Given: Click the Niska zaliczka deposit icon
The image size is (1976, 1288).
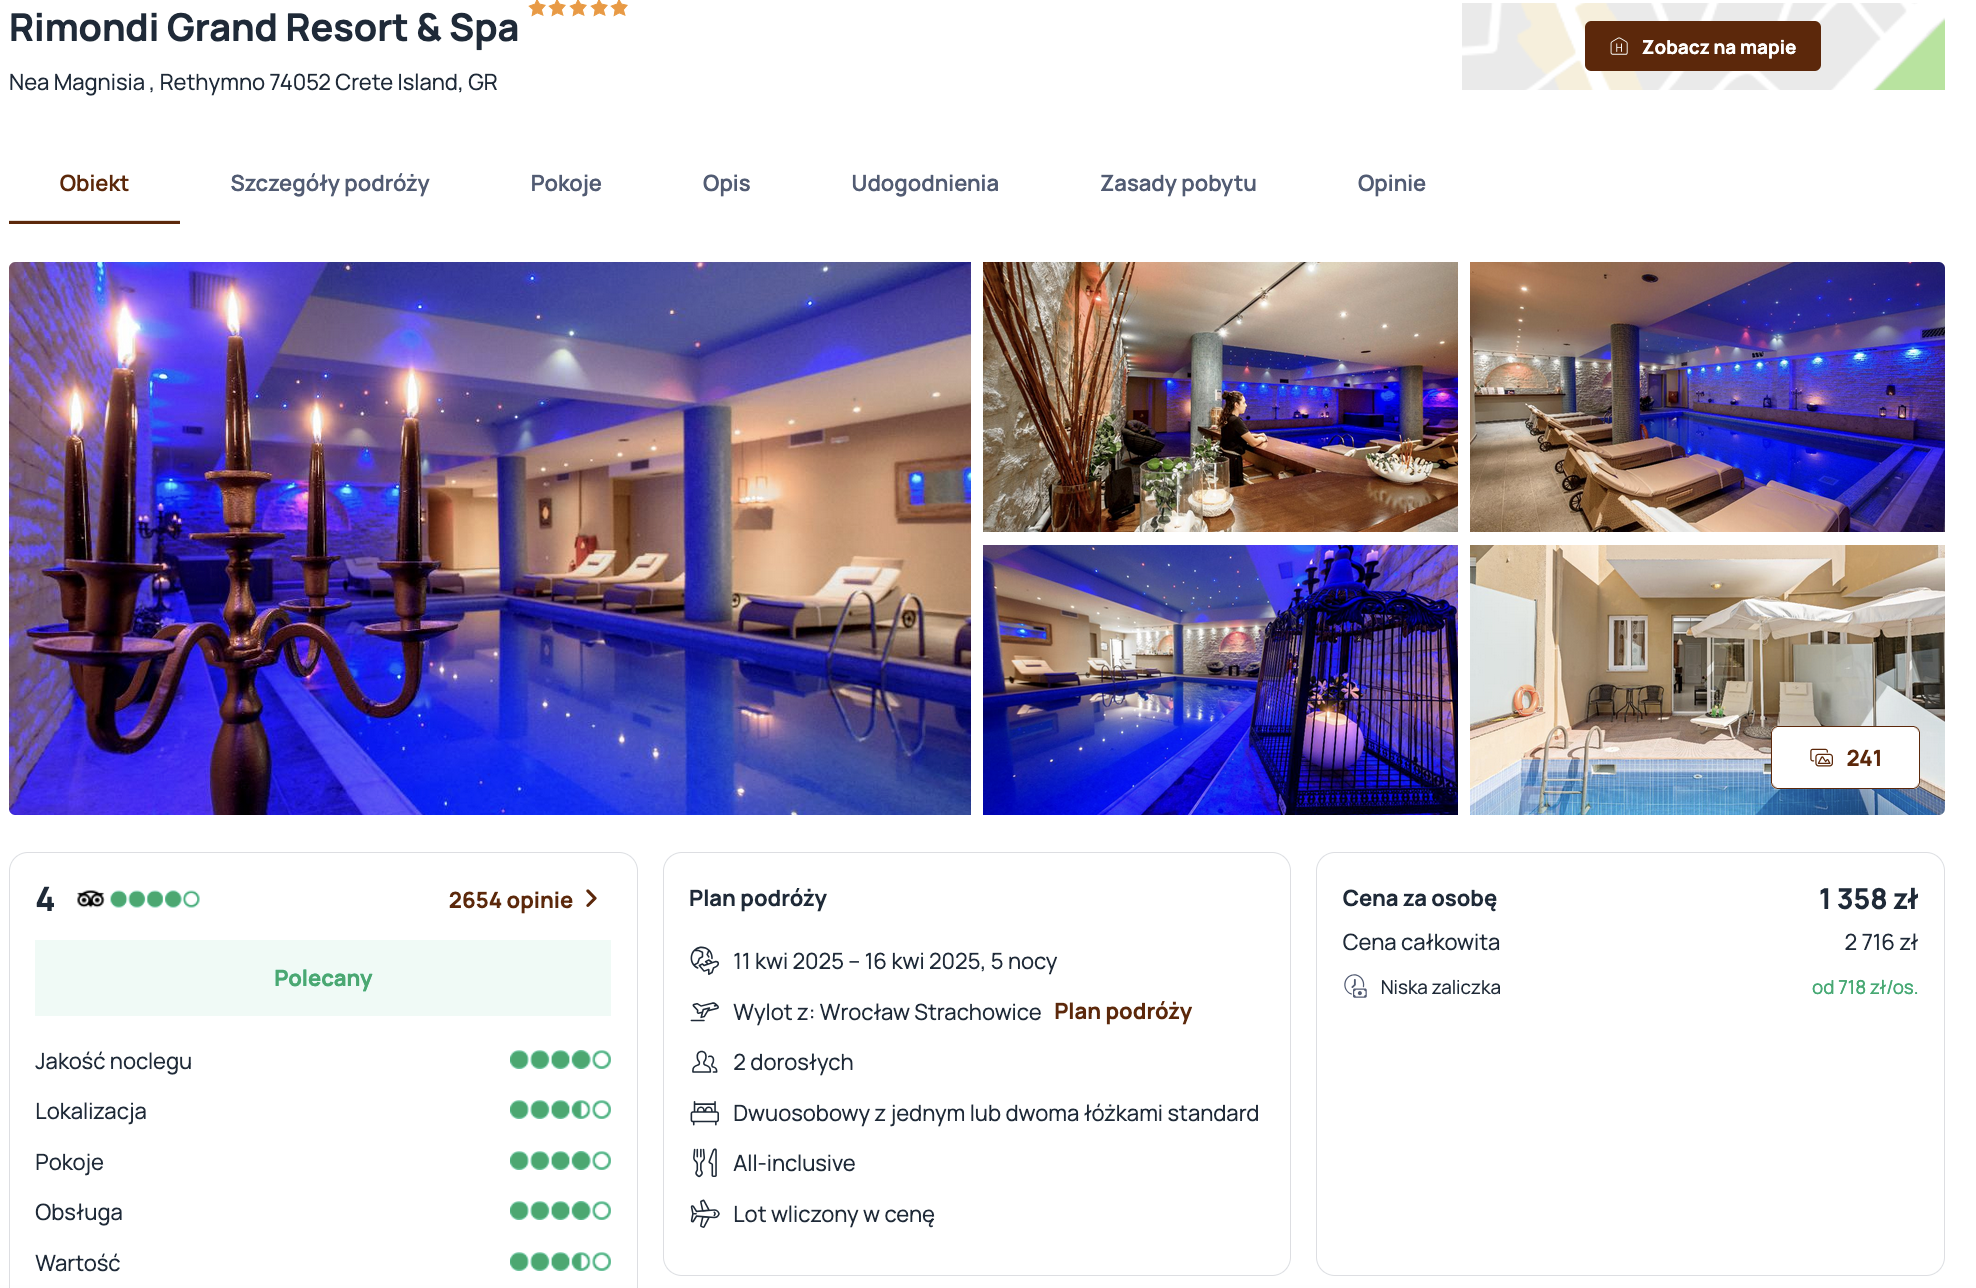Looking at the screenshot, I should click(1355, 987).
